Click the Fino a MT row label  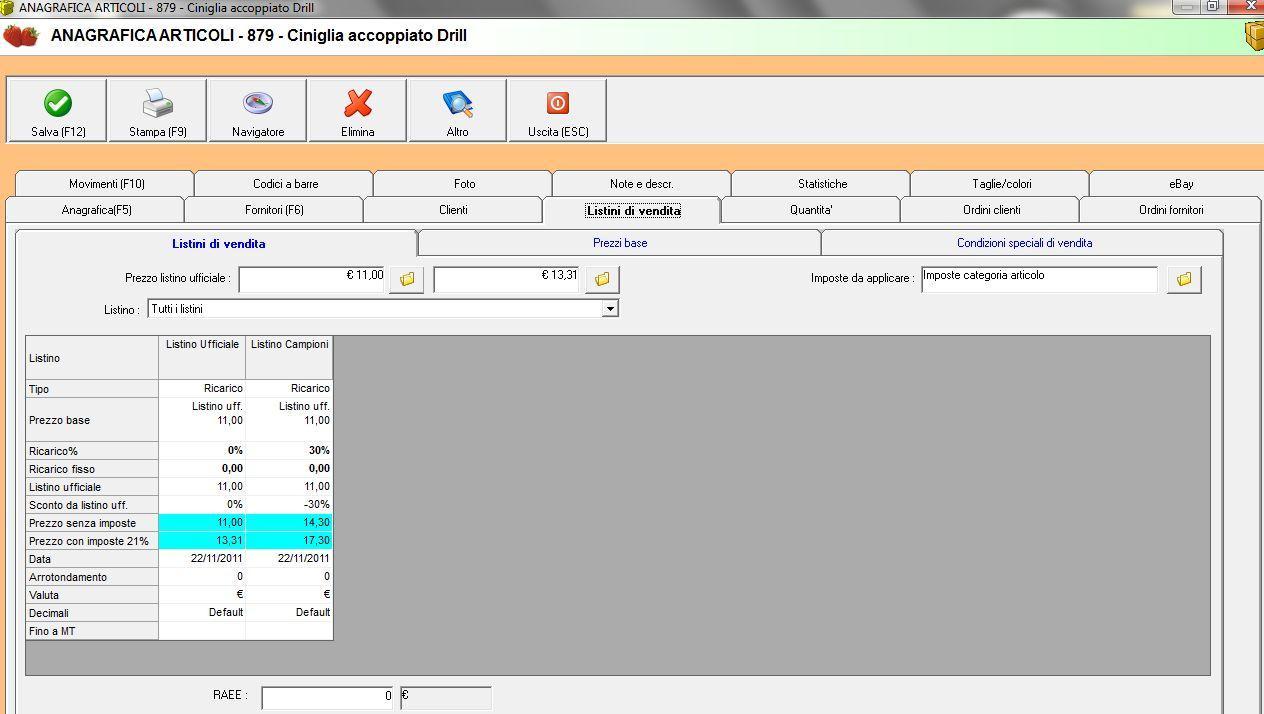[92, 631]
